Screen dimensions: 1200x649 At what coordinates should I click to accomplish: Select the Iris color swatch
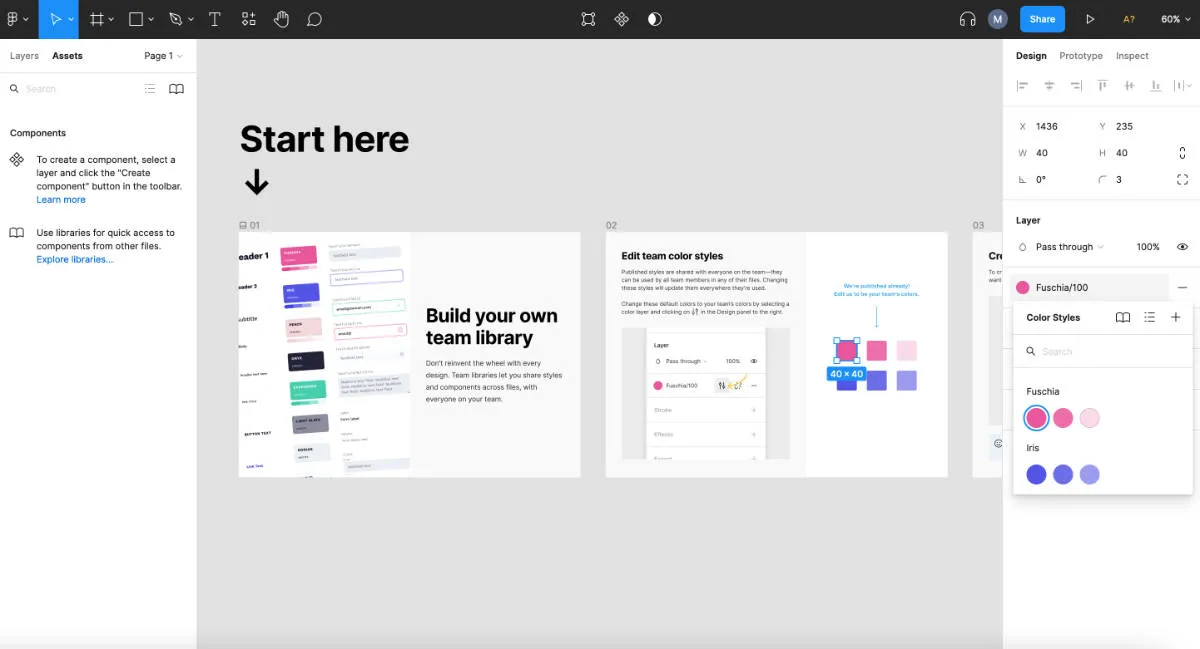[1037, 474]
